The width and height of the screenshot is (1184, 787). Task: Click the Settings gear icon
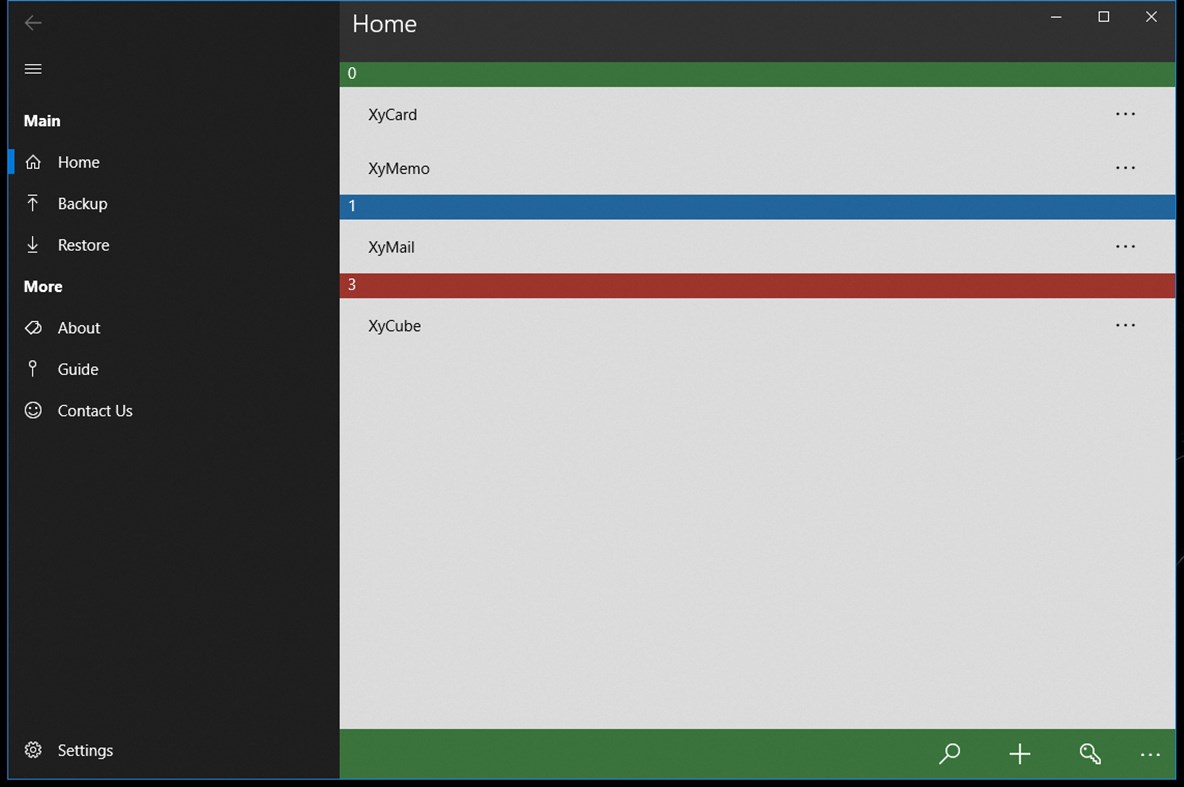pos(32,749)
